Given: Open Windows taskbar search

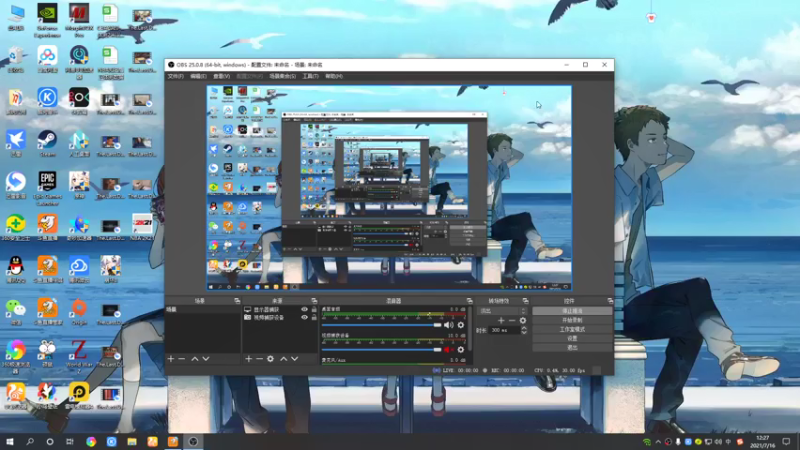Looking at the screenshot, I should (x=30, y=442).
